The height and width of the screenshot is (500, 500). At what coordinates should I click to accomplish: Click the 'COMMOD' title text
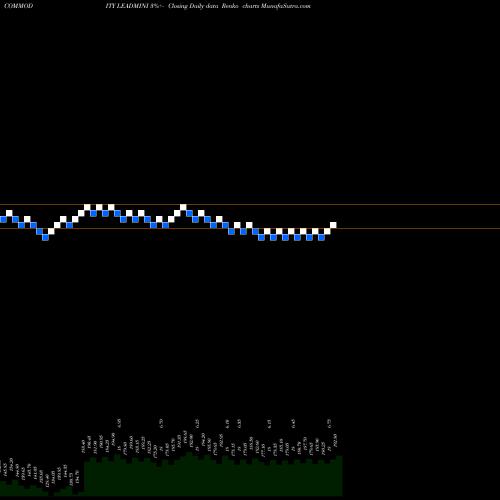click(x=19, y=6)
